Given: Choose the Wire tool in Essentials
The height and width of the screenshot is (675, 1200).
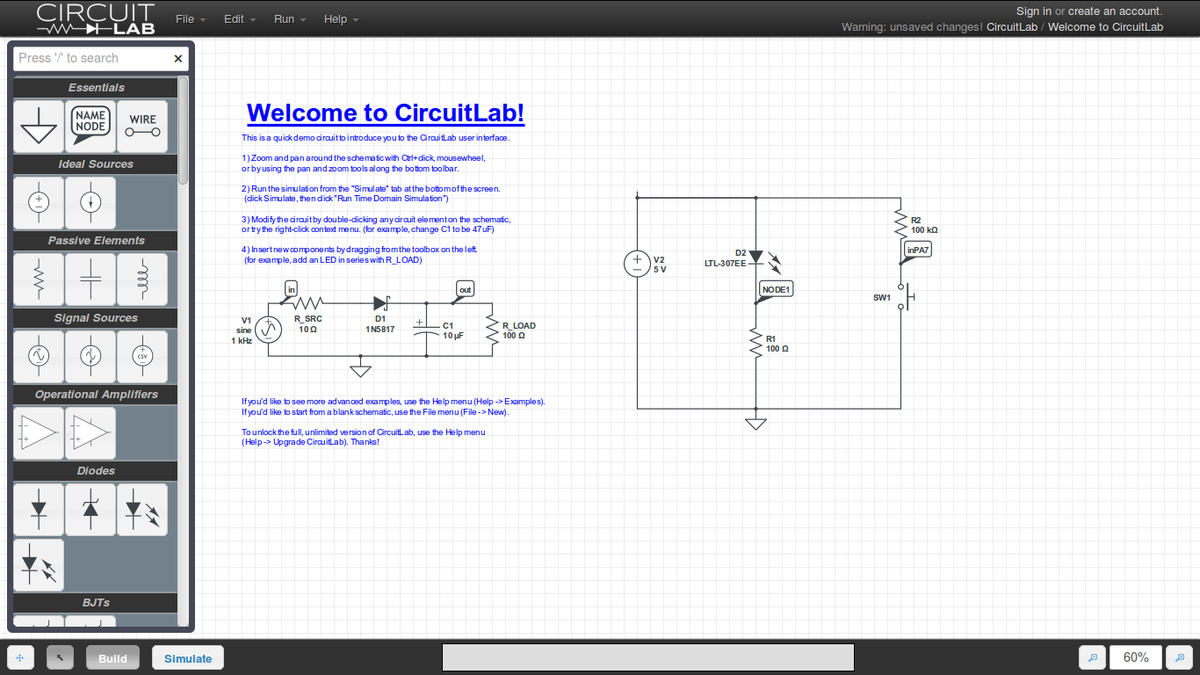Looking at the screenshot, I should pos(142,125).
